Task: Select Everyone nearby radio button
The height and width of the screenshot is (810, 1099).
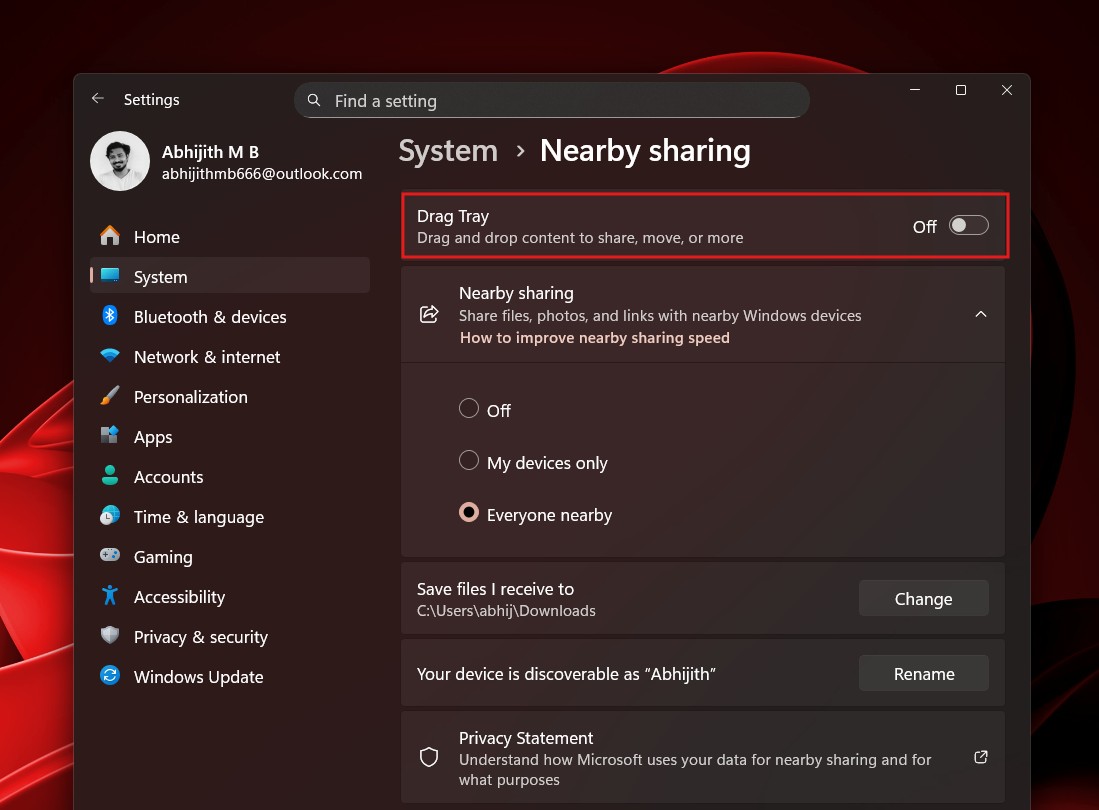Action: coord(468,512)
